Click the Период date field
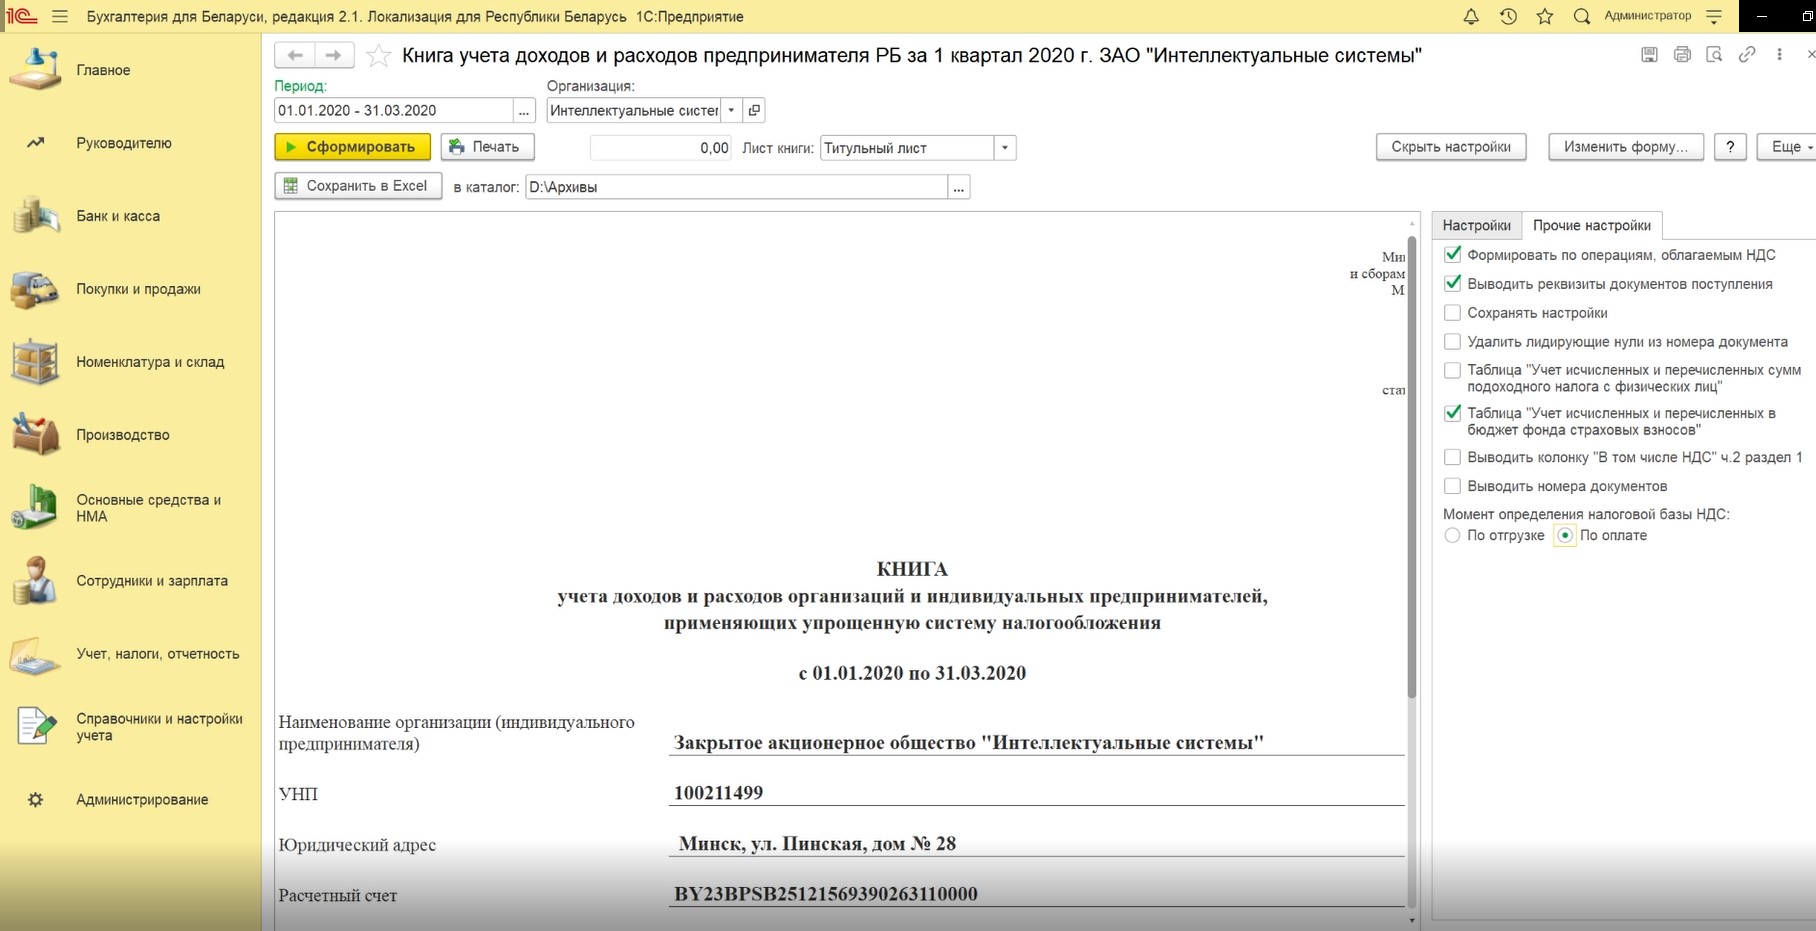The height and width of the screenshot is (931, 1816). click(x=394, y=111)
